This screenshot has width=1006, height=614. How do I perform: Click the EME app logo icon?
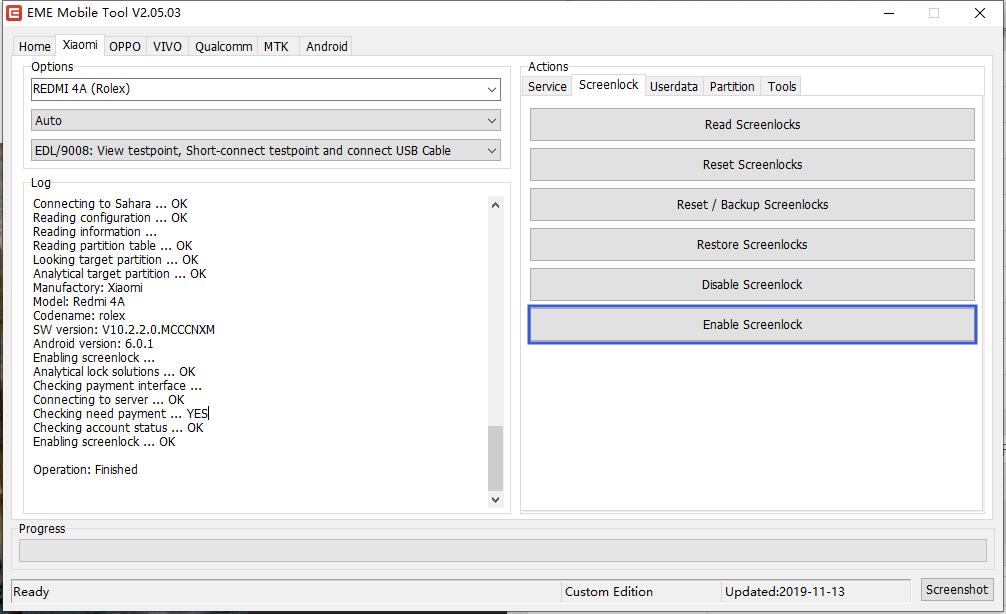point(14,13)
